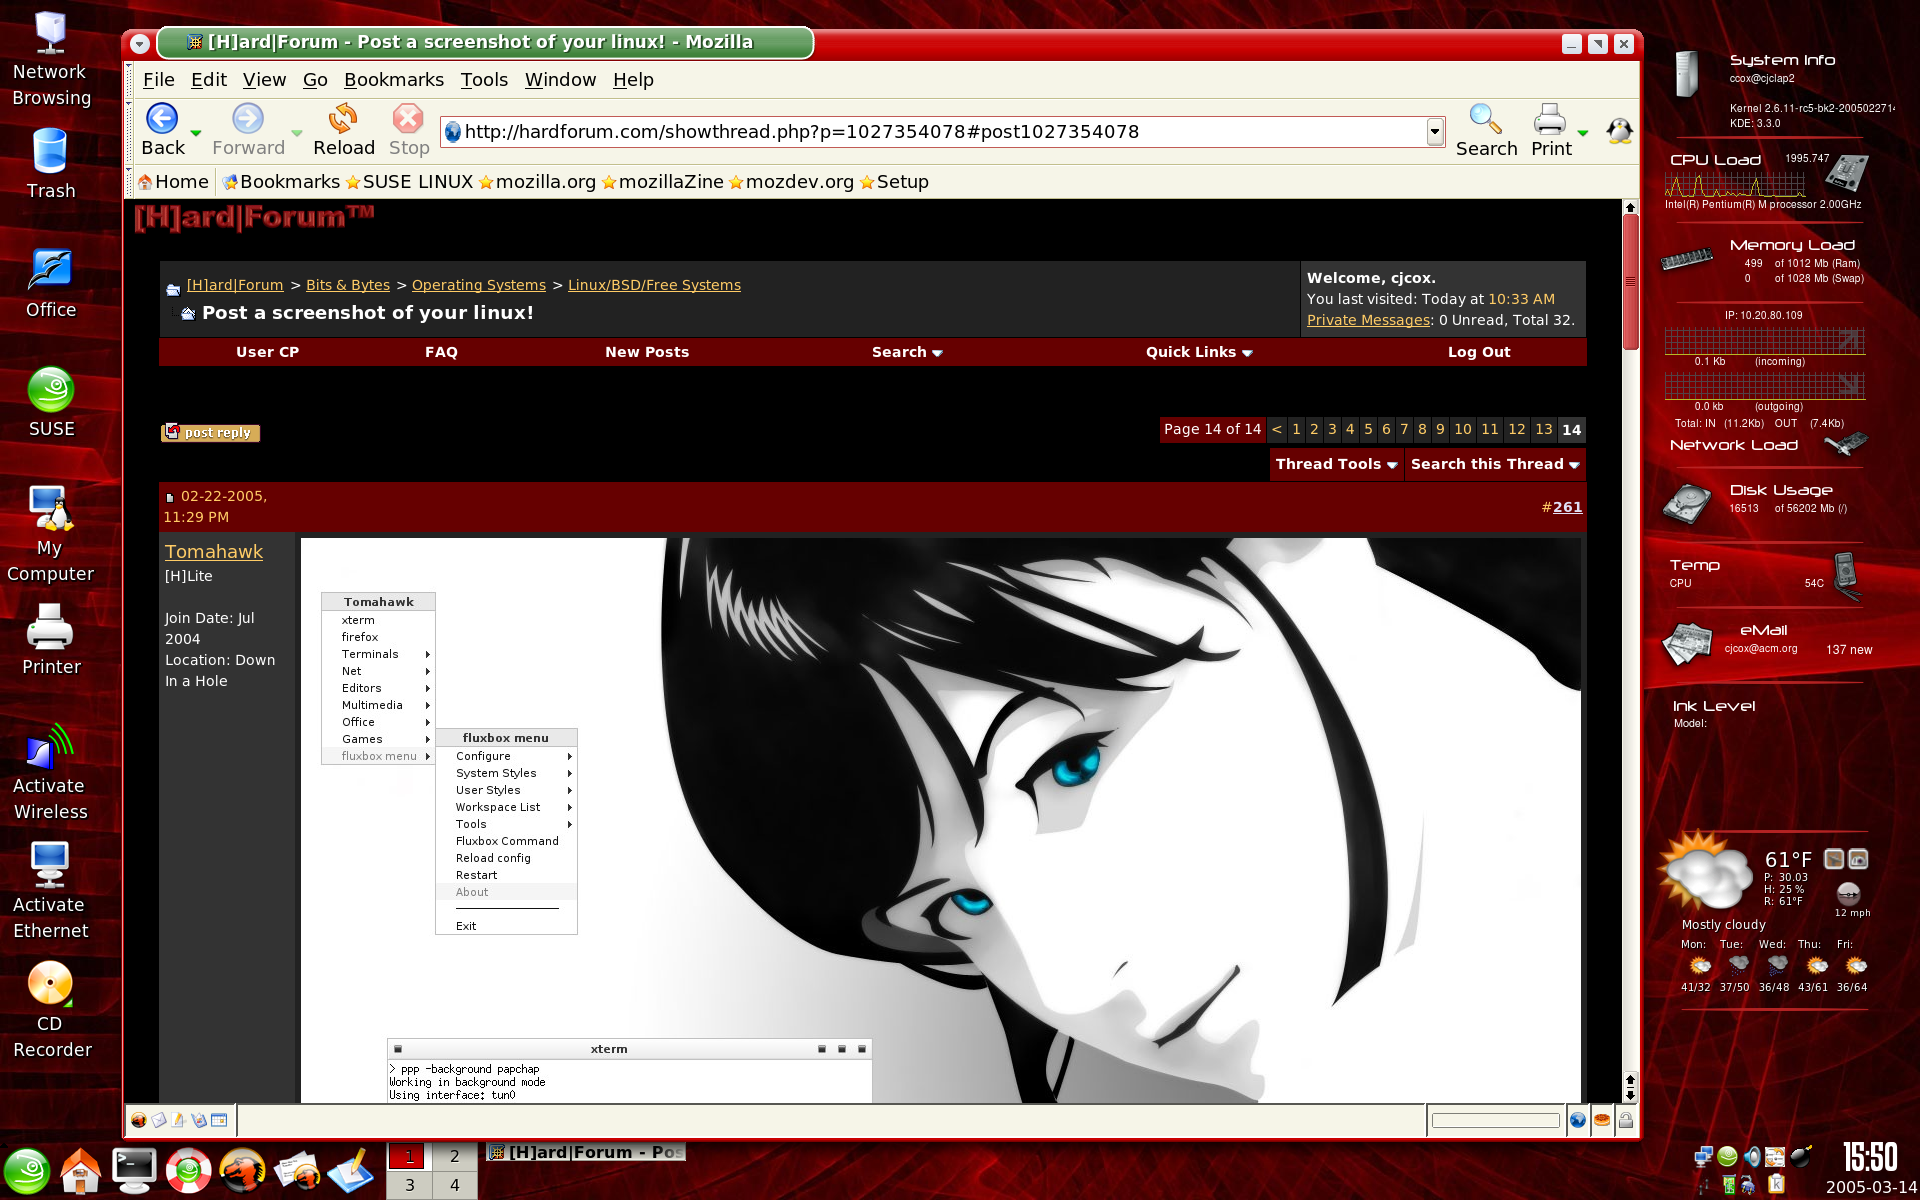
Task: Open the Tools menu
Action: 484,80
